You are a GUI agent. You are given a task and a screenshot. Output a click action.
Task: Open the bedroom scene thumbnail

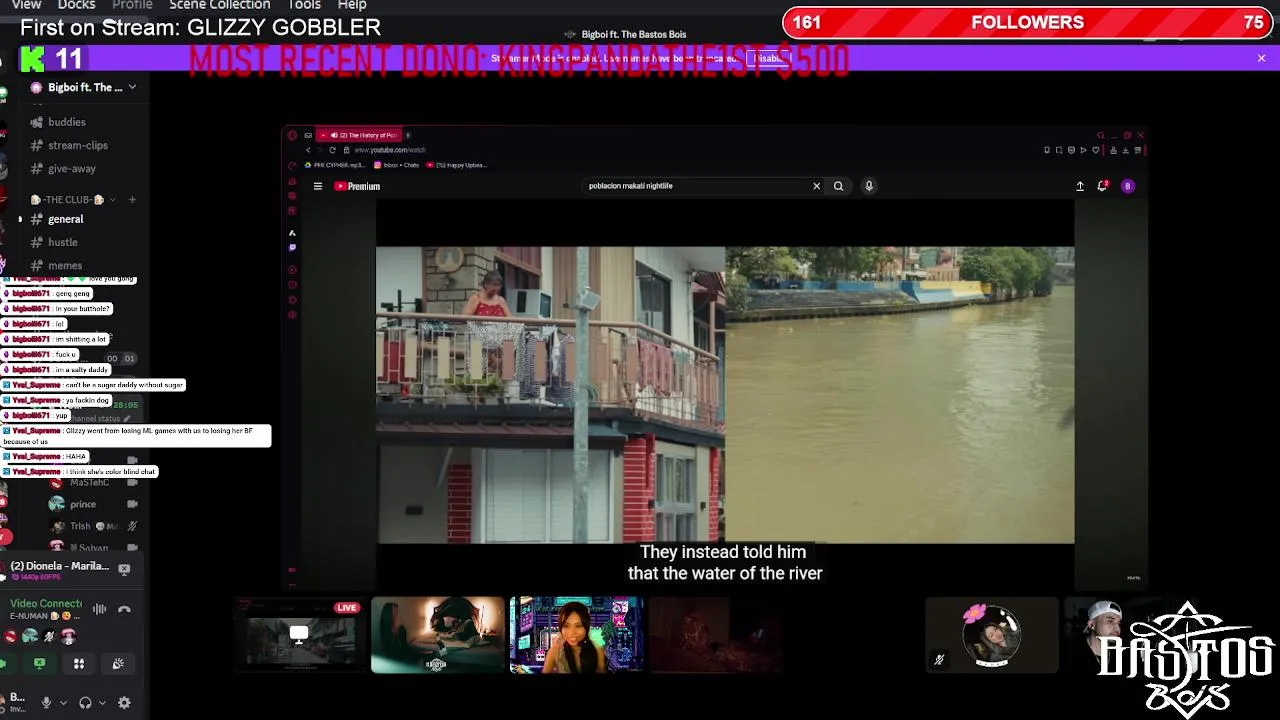tap(437, 635)
